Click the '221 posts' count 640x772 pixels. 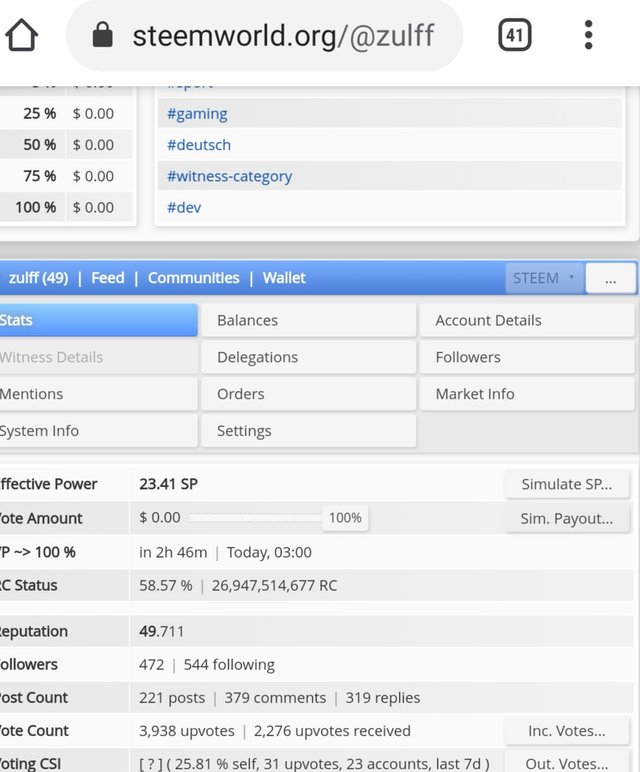click(x=172, y=698)
